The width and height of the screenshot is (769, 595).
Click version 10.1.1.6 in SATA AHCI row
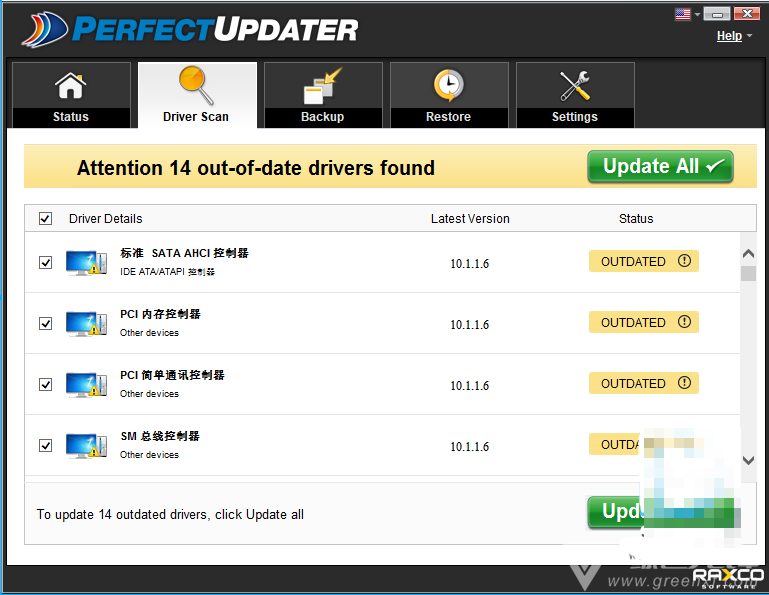469,264
